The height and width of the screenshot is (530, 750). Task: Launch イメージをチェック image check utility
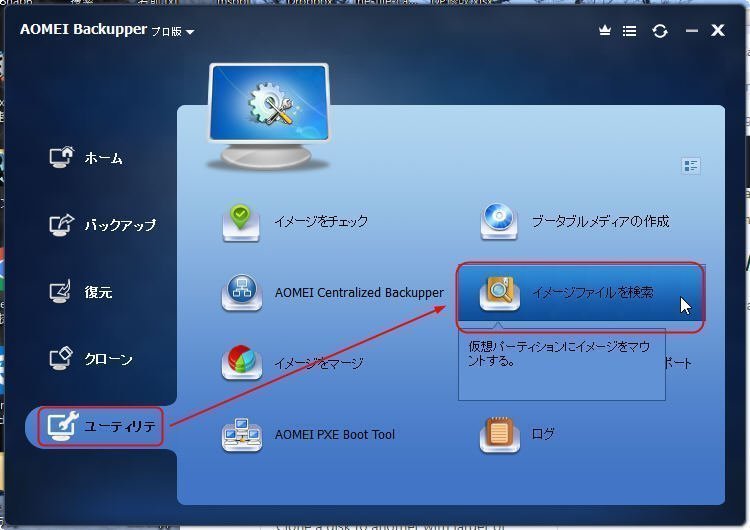click(x=321, y=221)
